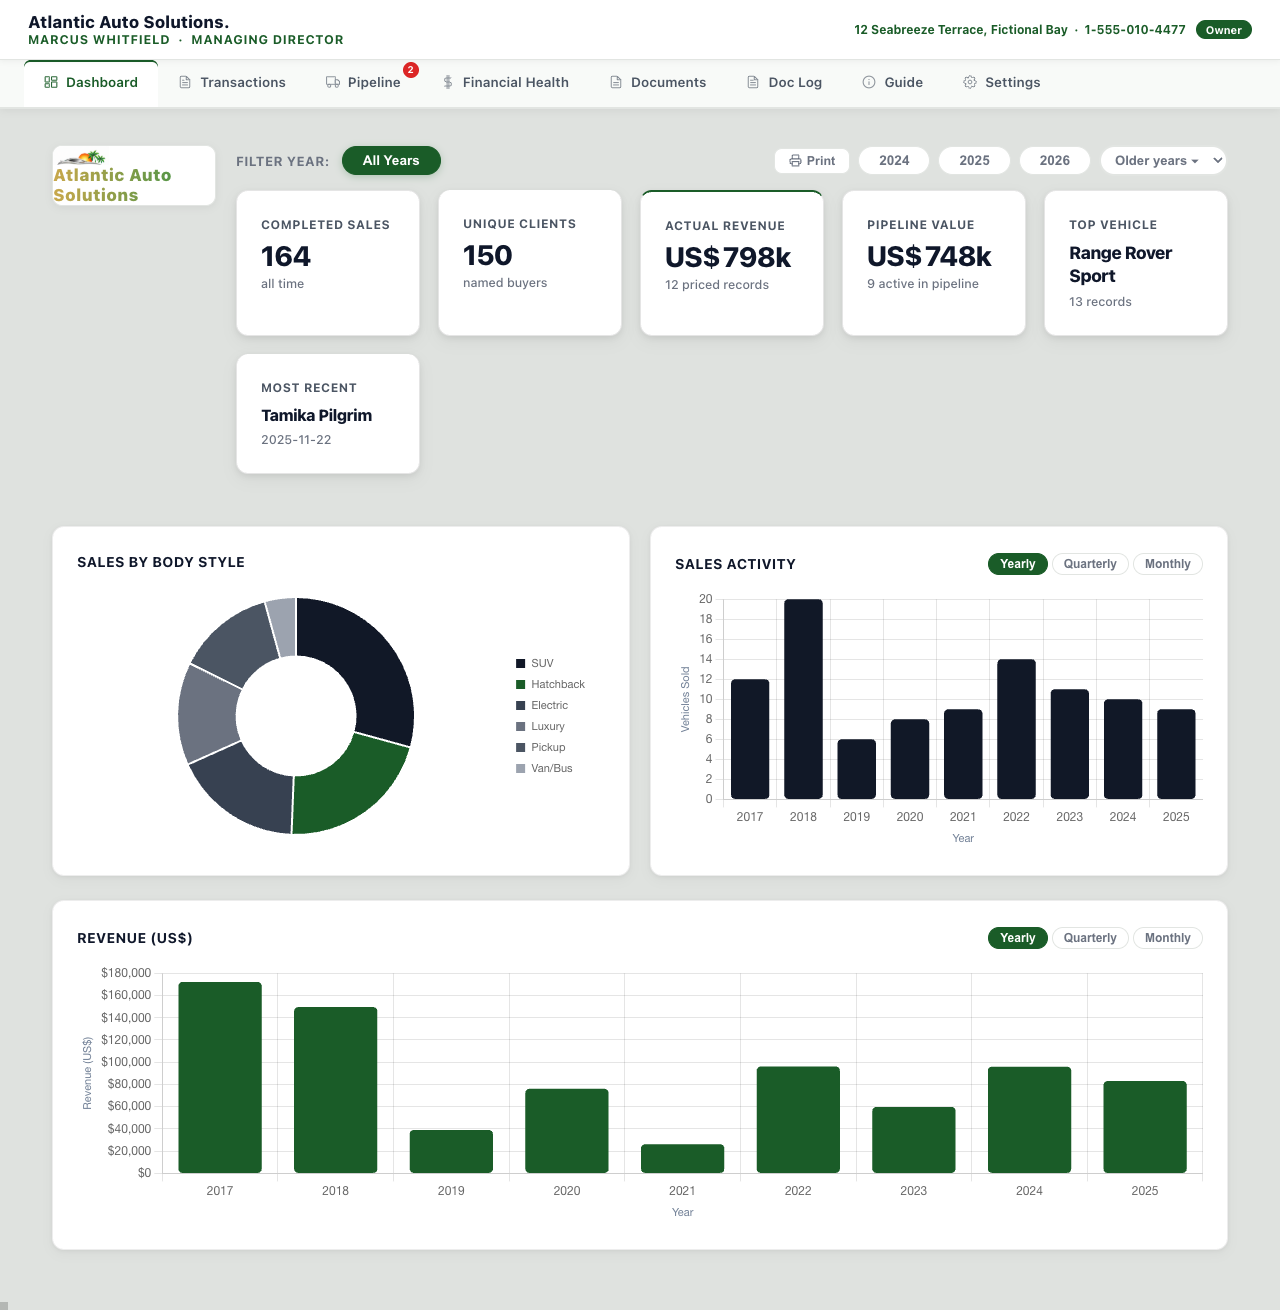1280x1310 pixels.
Task: Click the Print button
Action: point(812,161)
